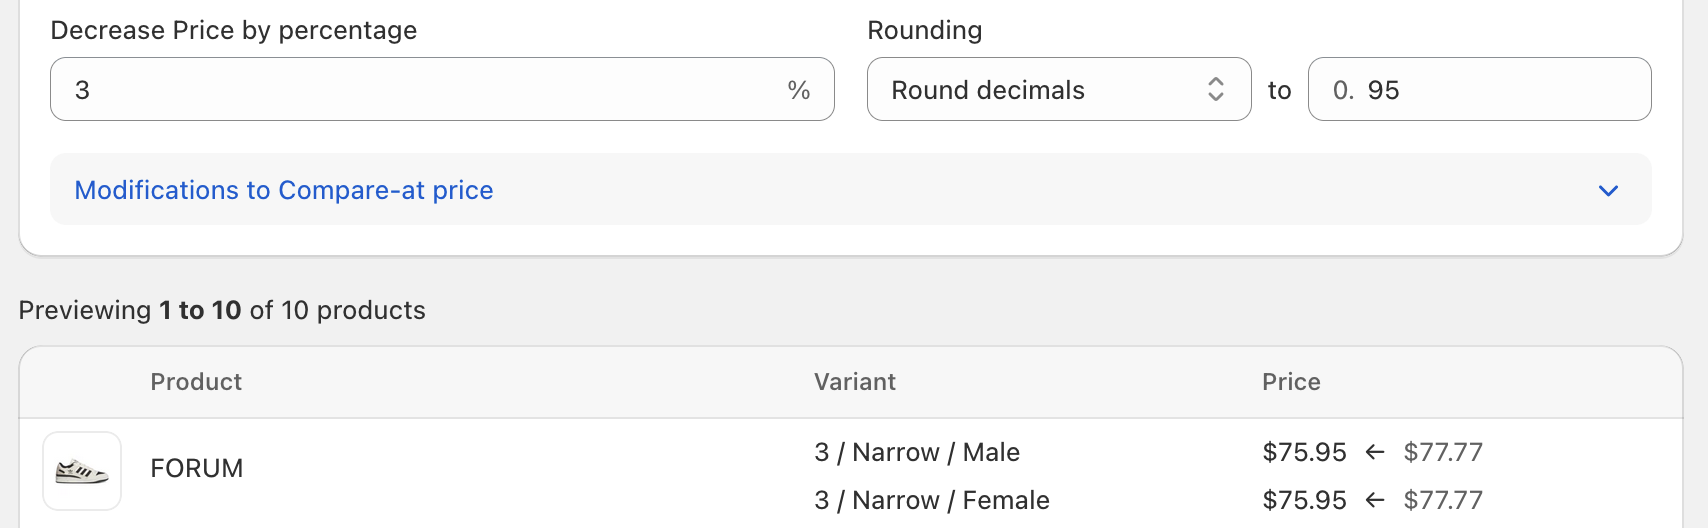The width and height of the screenshot is (1708, 528).
Task: Click the new $75.95 price for the Female variant
Action: coord(1304,500)
